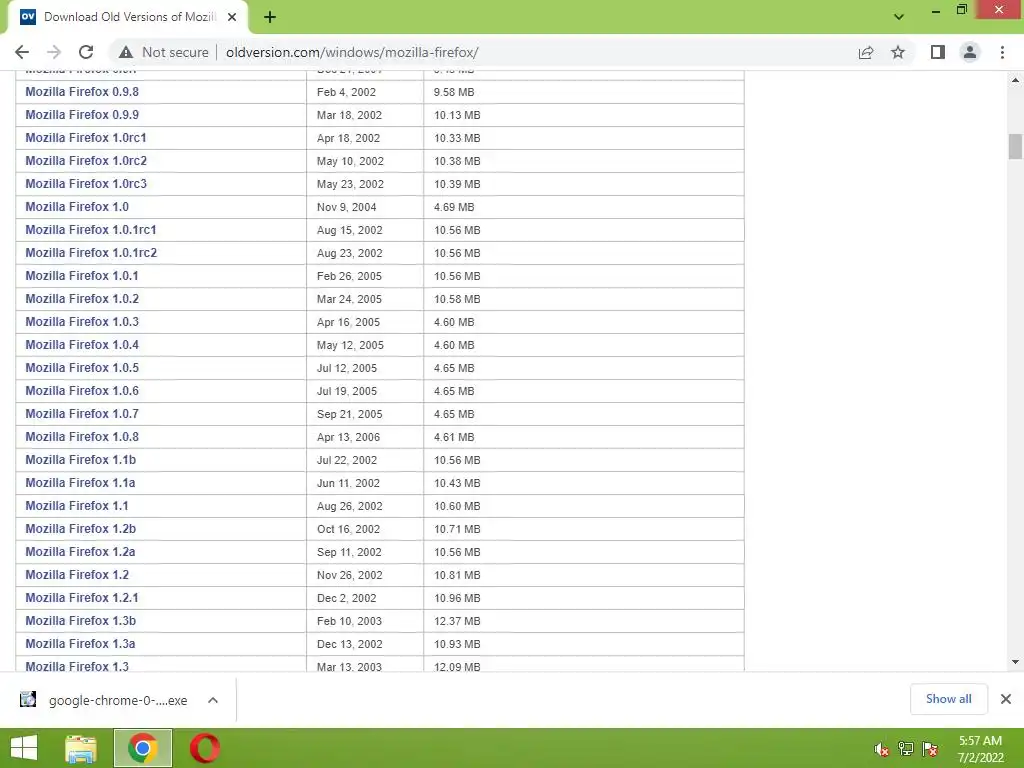Close the downloads bar
Viewport: 1024px width, 768px height.
click(1006, 699)
